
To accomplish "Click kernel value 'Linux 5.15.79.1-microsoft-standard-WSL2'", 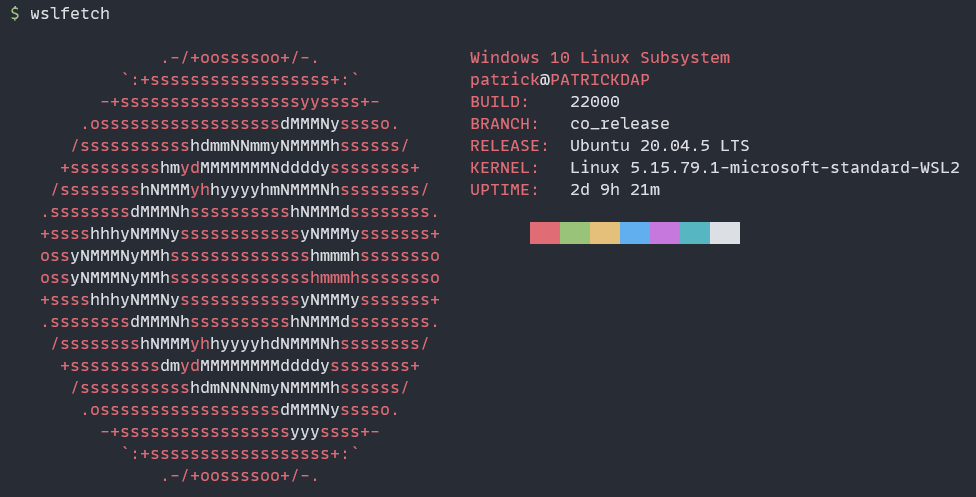I will (x=765, y=168).
